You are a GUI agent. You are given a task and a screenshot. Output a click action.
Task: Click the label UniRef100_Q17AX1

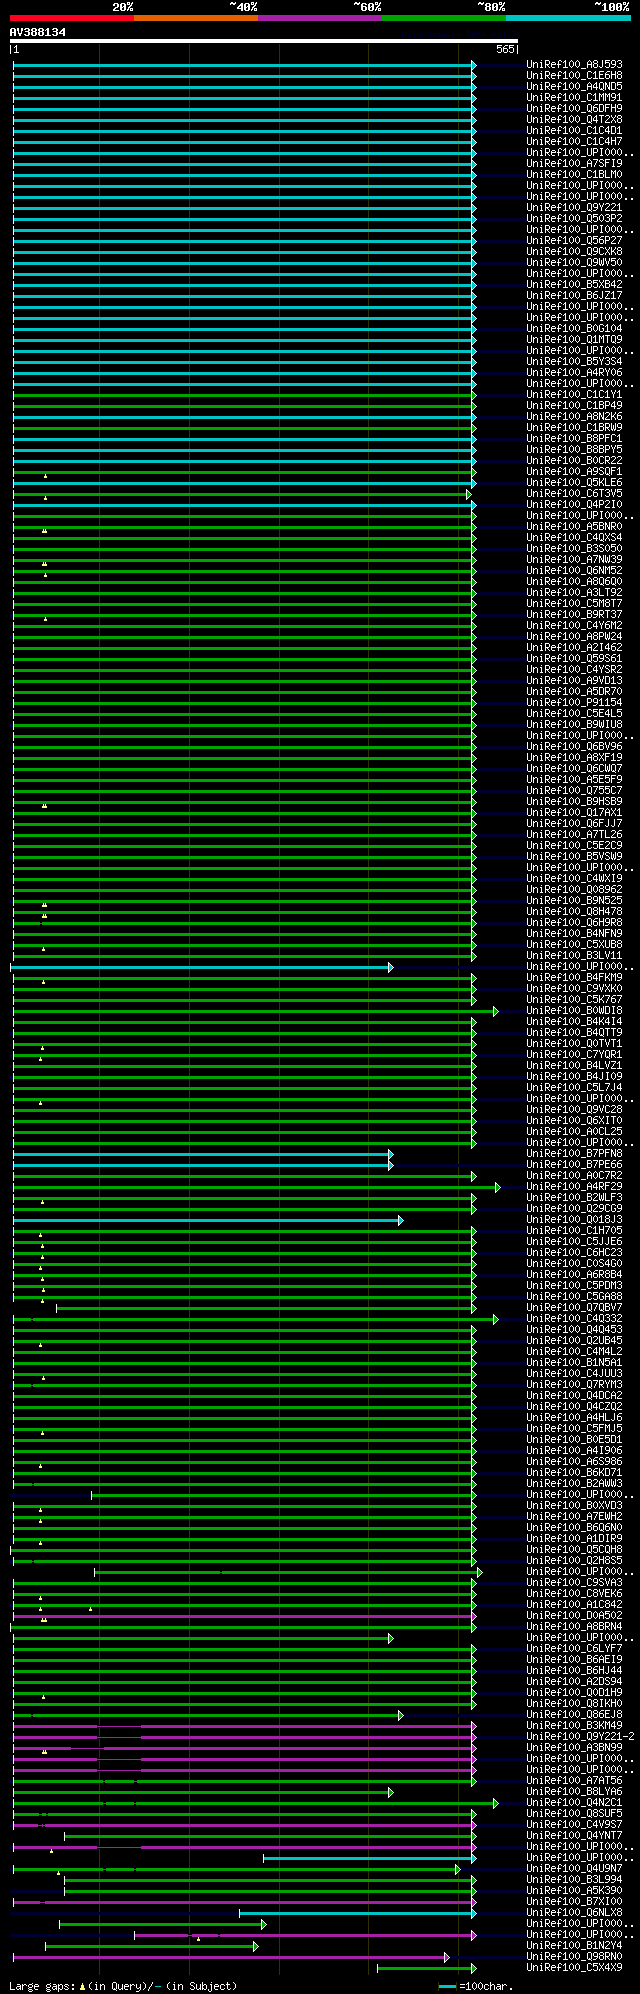coord(574,812)
